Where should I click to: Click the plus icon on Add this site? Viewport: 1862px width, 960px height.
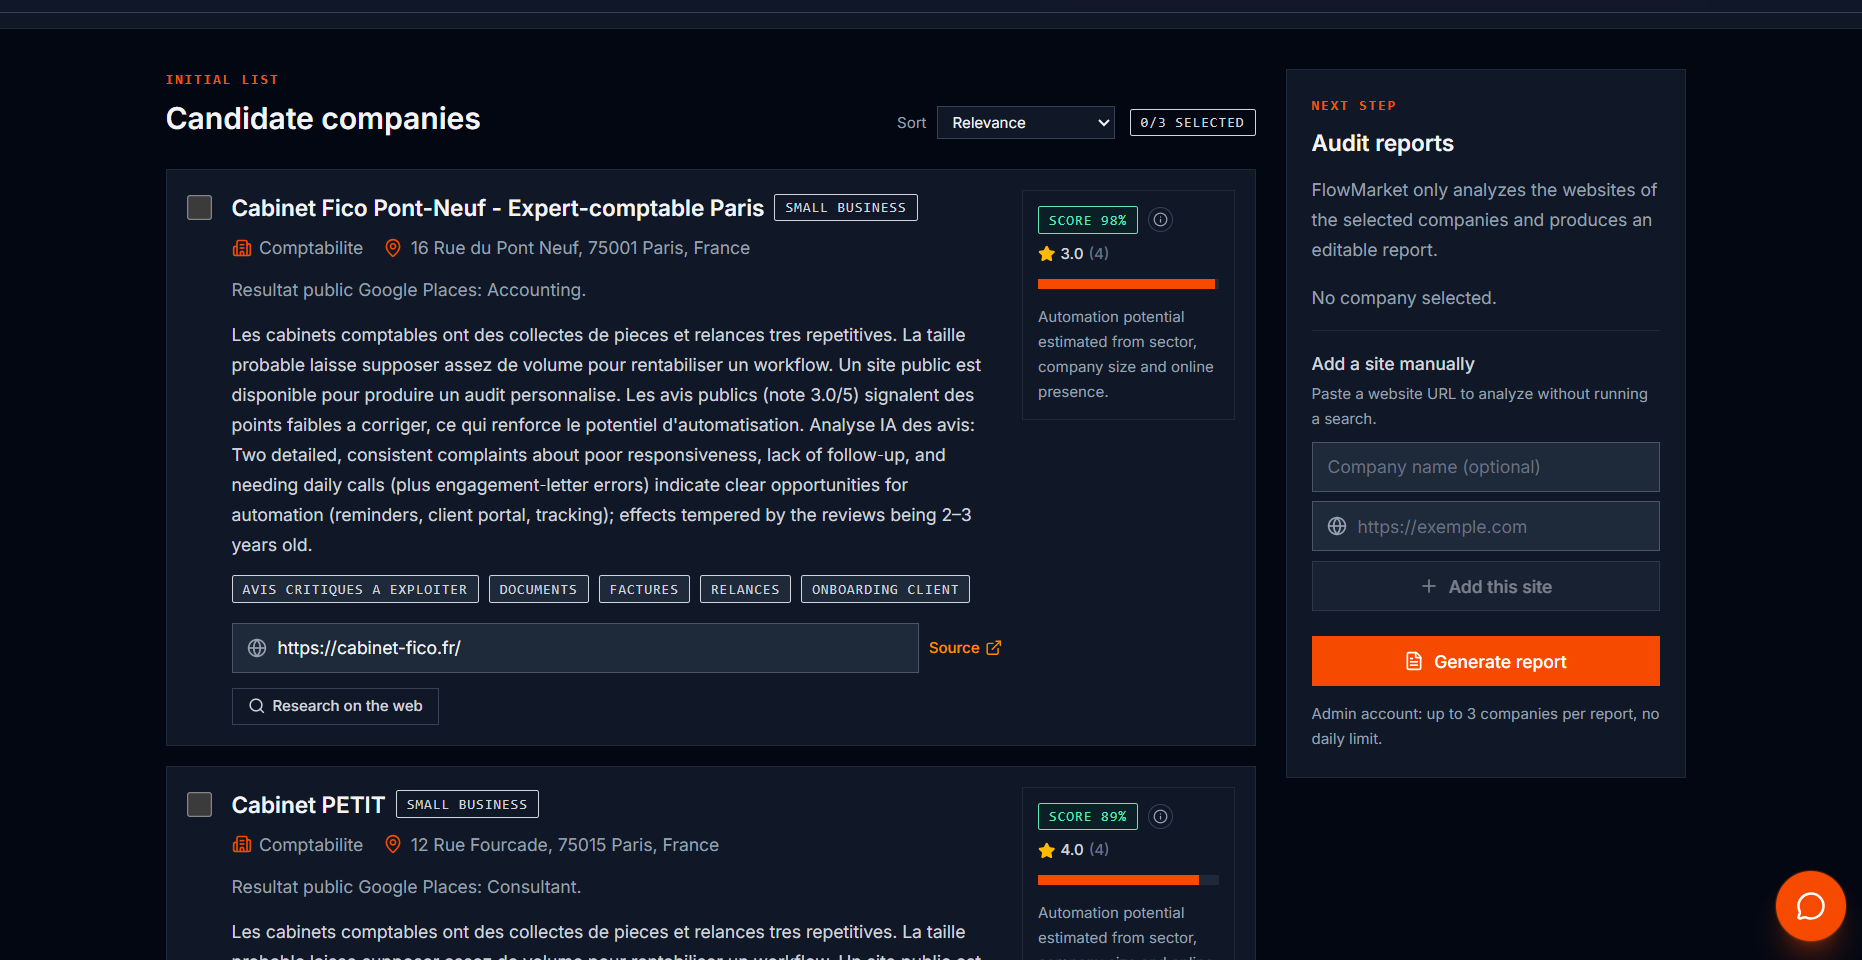(1429, 586)
